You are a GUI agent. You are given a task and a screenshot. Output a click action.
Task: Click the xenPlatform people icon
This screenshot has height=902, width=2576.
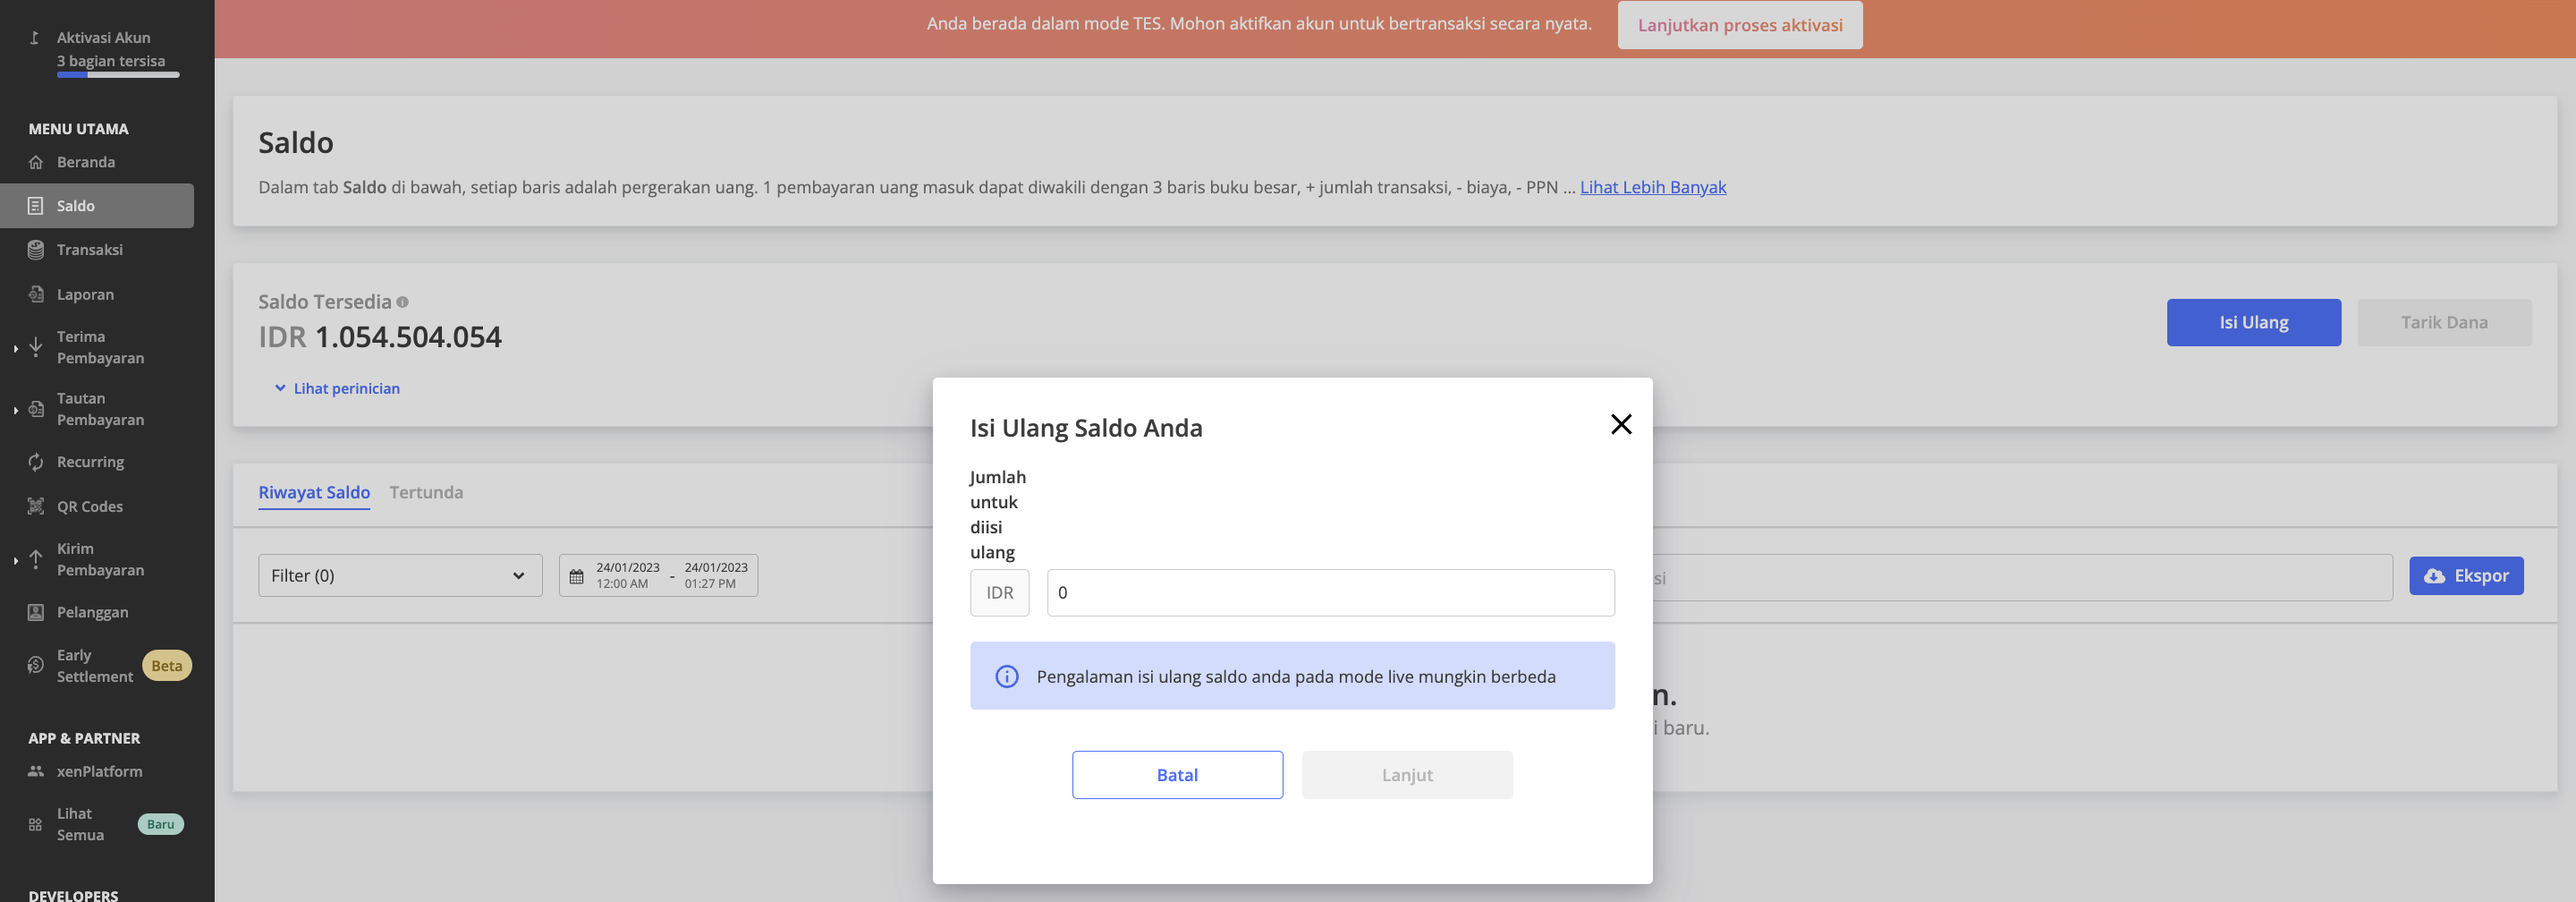pos(36,771)
